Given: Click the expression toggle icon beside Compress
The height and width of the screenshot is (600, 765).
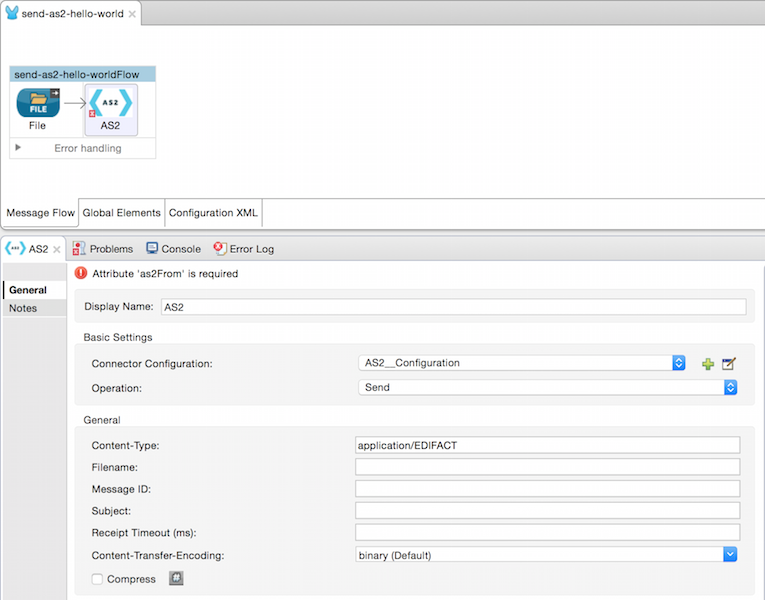Looking at the screenshot, I should 176,578.
